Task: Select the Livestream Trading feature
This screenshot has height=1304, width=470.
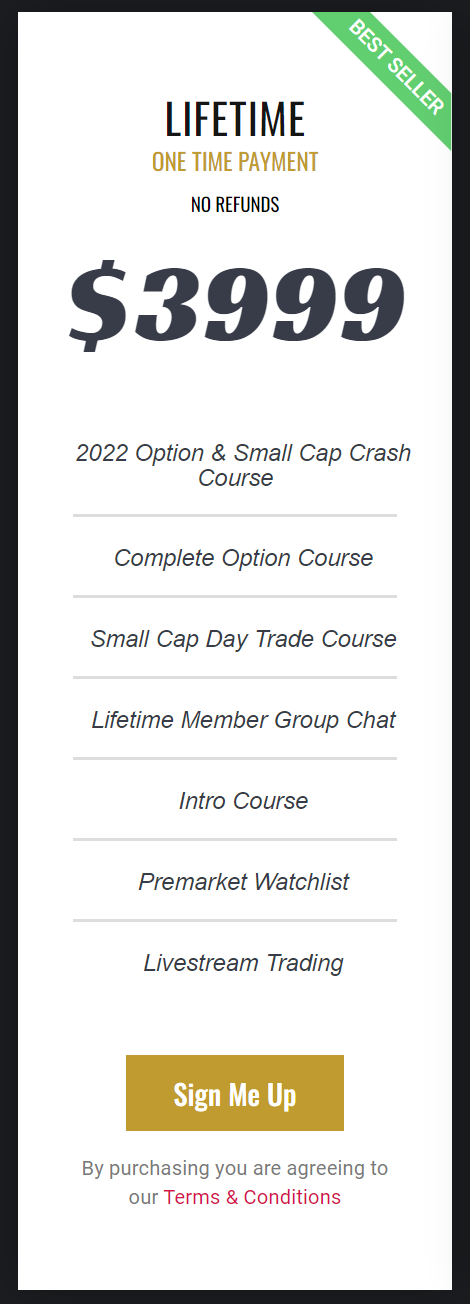Action: pyautogui.click(x=243, y=963)
